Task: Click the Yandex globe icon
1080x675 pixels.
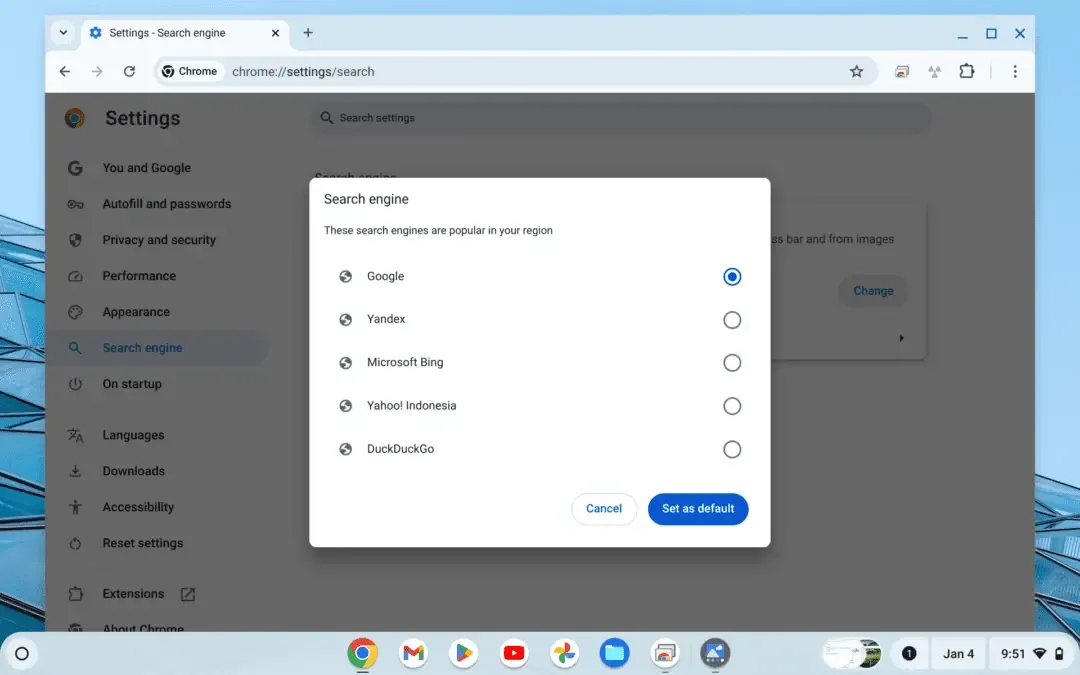Action: pyautogui.click(x=346, y=320)
